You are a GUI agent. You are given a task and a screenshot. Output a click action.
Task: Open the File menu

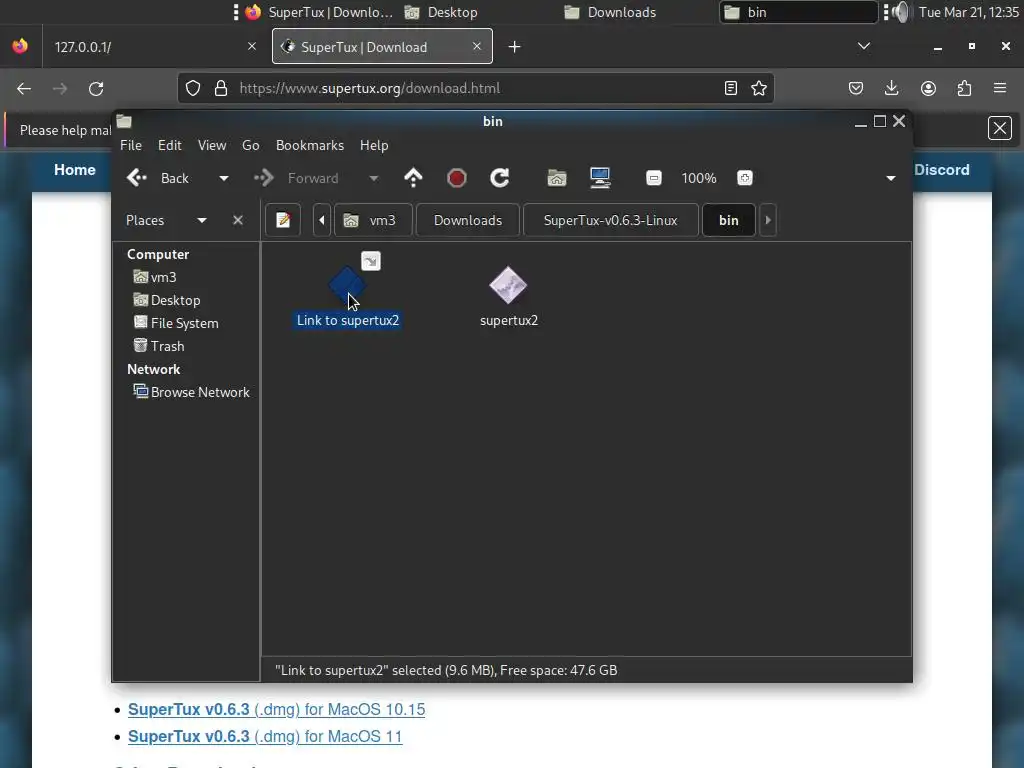(131, 145)
